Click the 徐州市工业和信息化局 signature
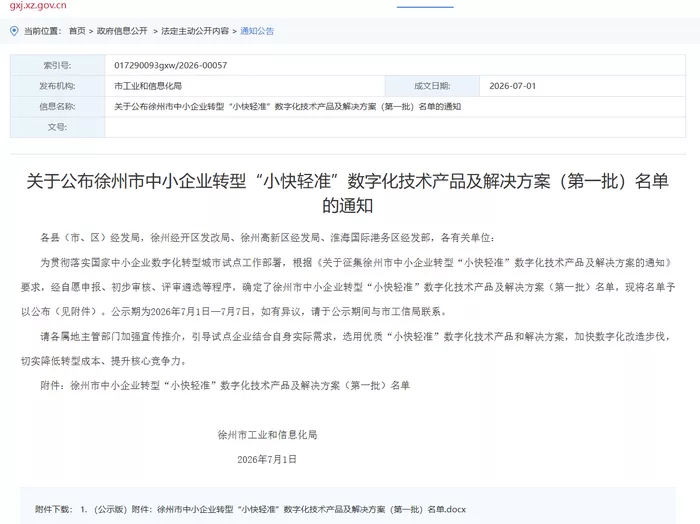The image size is (700, 524). point(267,434)
